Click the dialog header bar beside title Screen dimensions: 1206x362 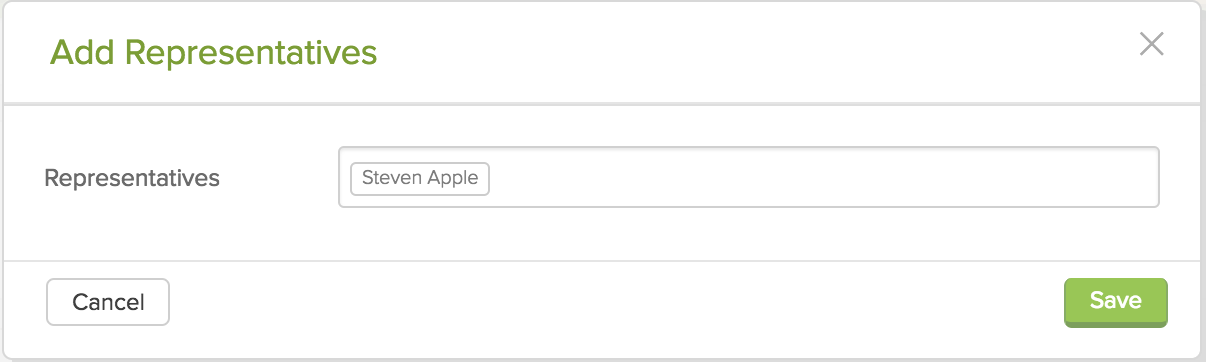[750, 52]
